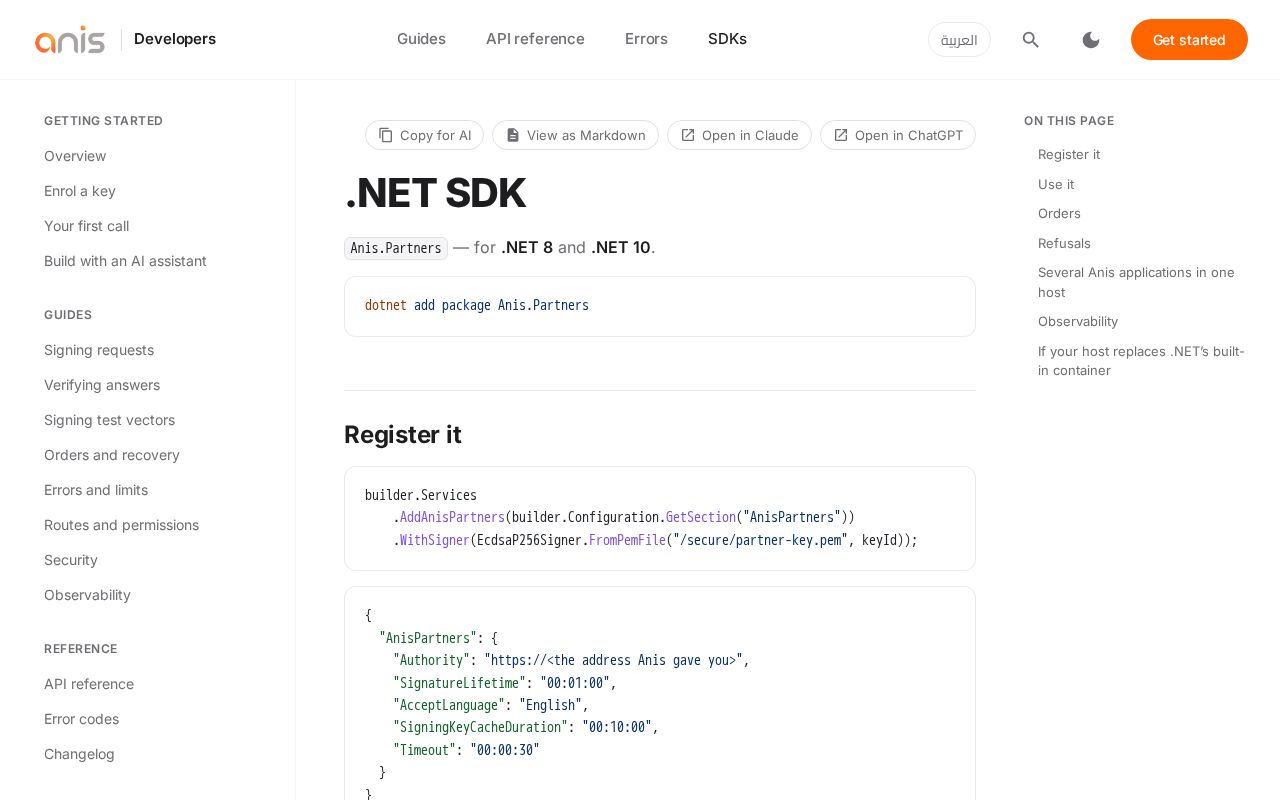Jump to Observability in On this page

pyautogui.click(x=1078, y=321)
